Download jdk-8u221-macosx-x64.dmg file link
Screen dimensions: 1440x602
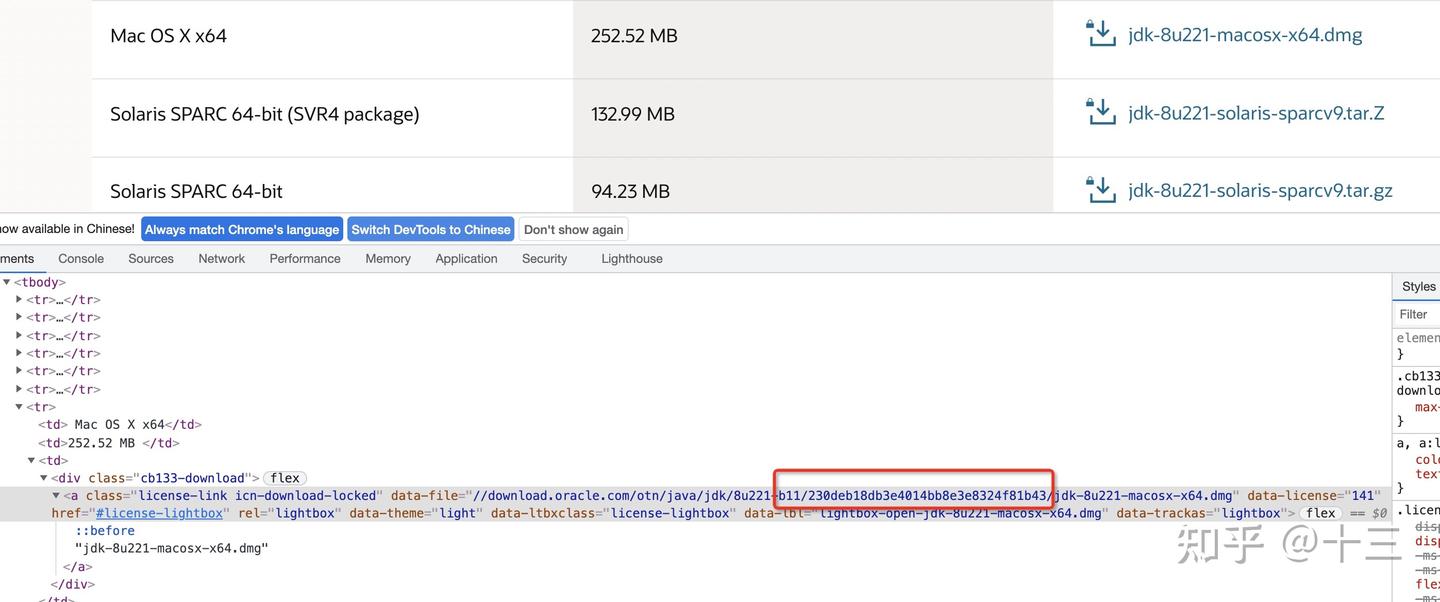click(x=1245, y=35)
